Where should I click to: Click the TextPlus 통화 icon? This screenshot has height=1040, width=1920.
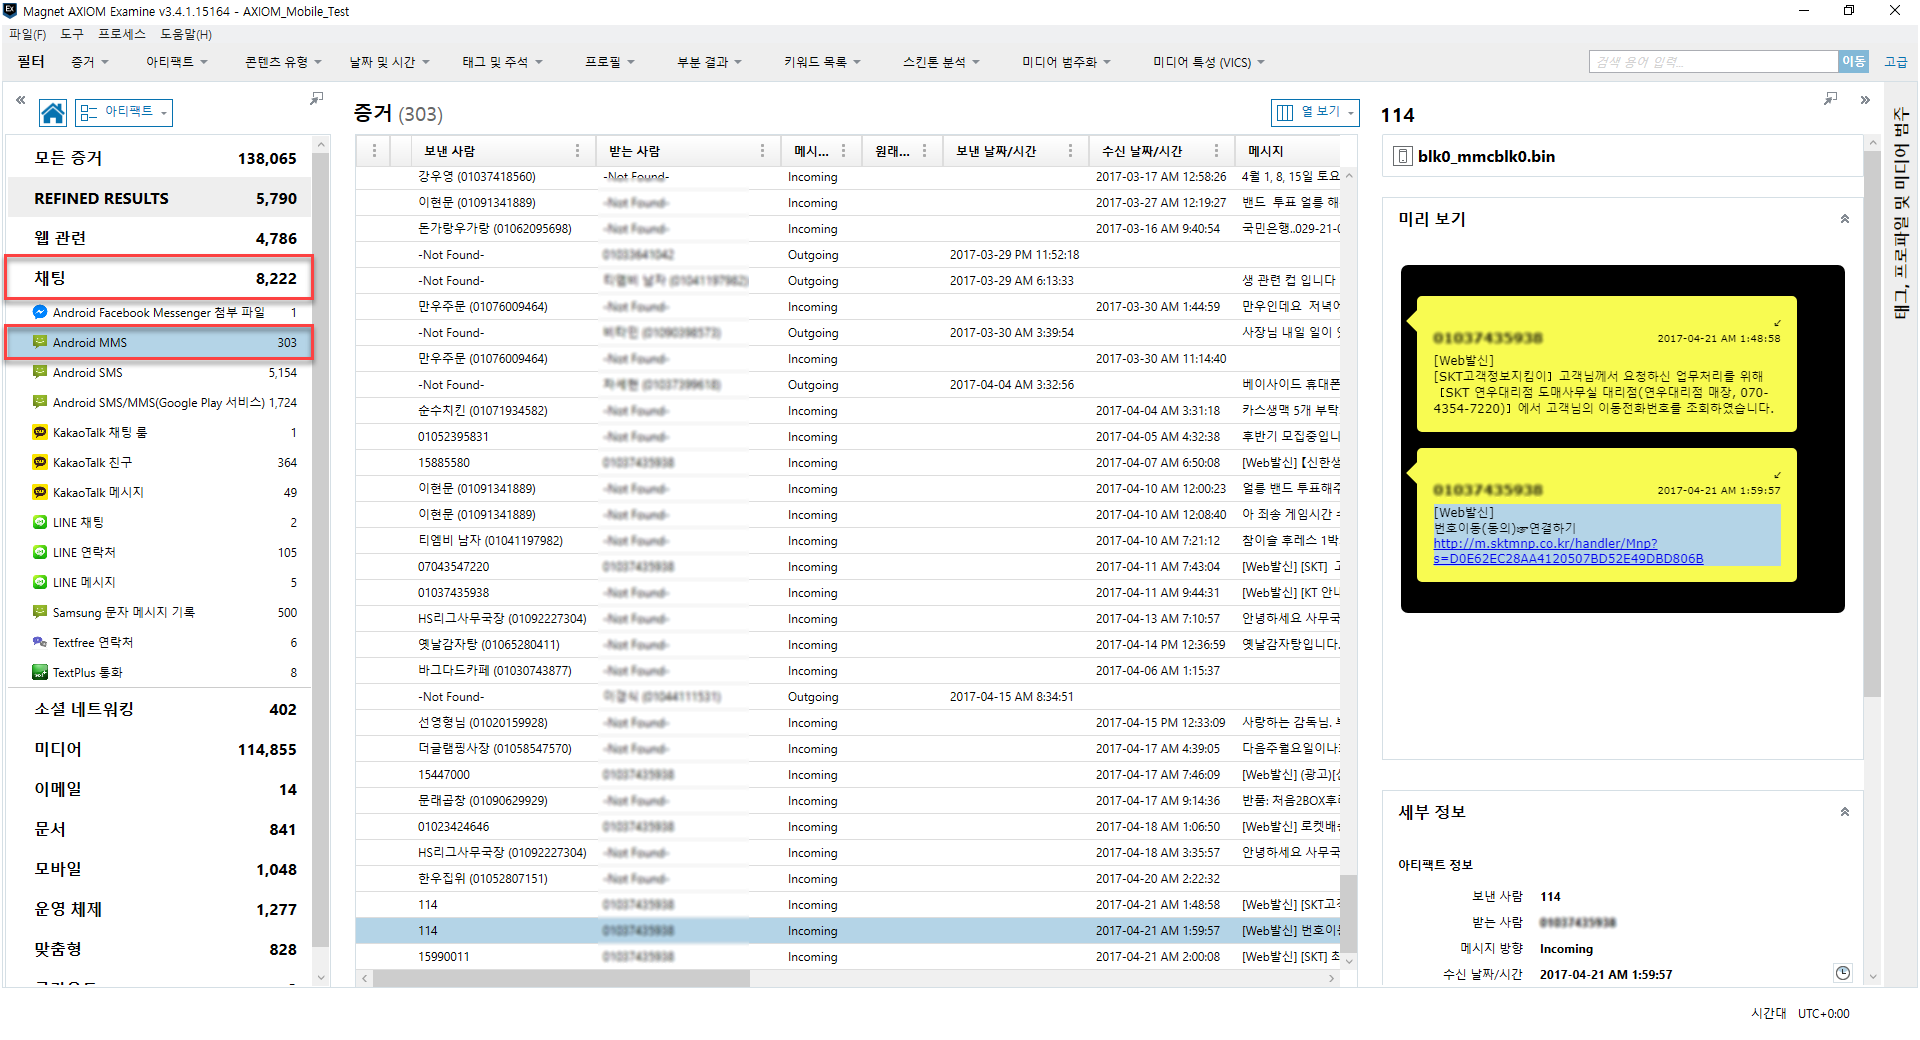[x=40, y=672]
